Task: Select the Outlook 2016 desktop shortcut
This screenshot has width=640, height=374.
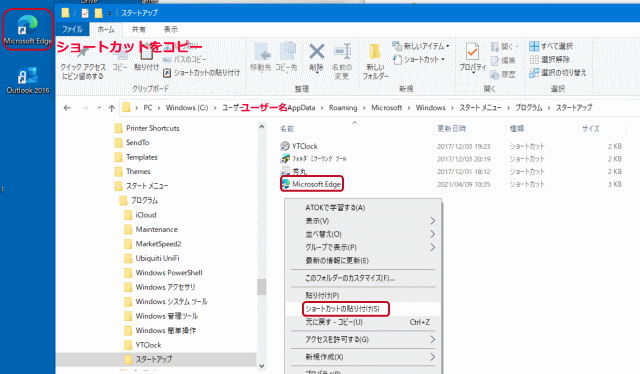Action: coord(28,80)
